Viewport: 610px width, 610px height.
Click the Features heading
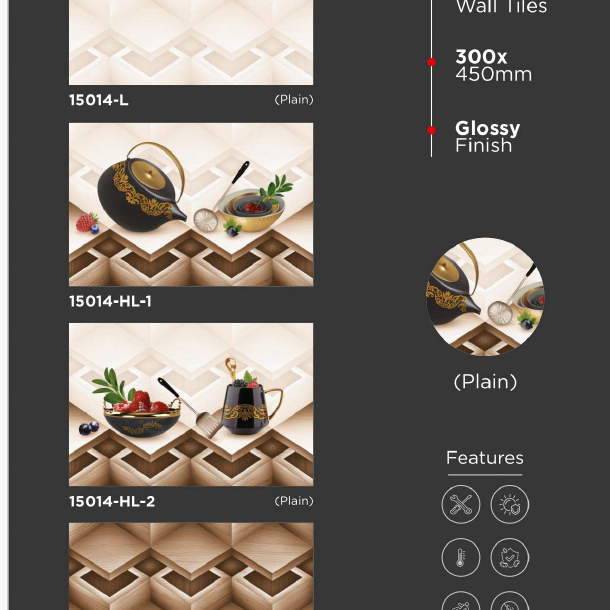tap(485, 458)
